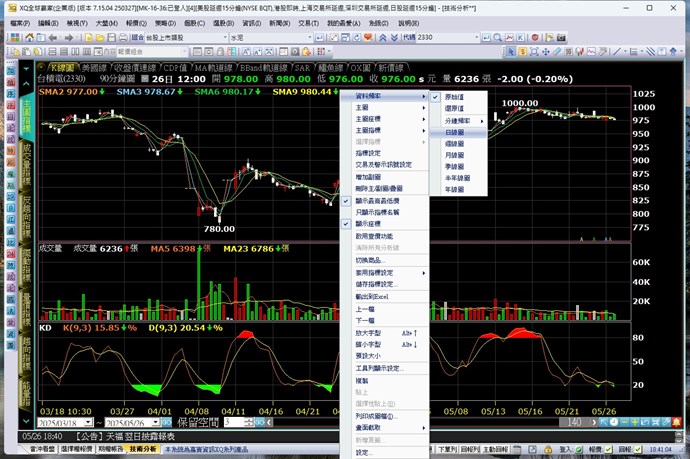Toggle 顯示最高最低價 checkbox in context menu
The width and height of the screenshot is (690, 459).
pos(379,200)
